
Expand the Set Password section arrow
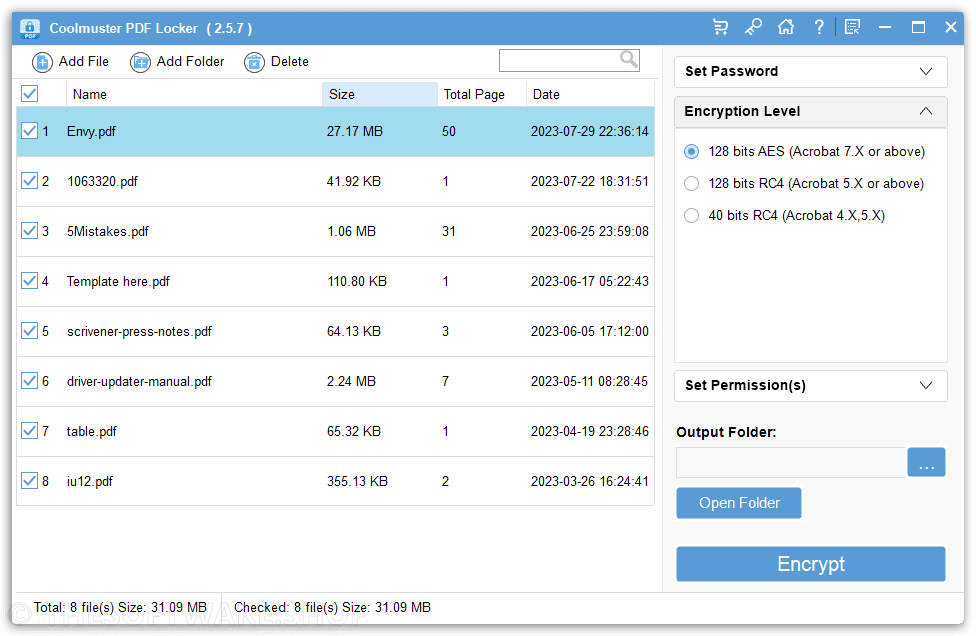point(926,72)
